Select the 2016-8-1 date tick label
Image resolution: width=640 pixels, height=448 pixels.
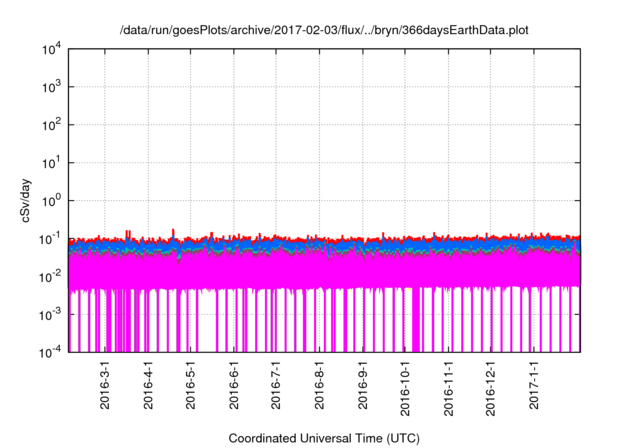[x=318, y=387]
